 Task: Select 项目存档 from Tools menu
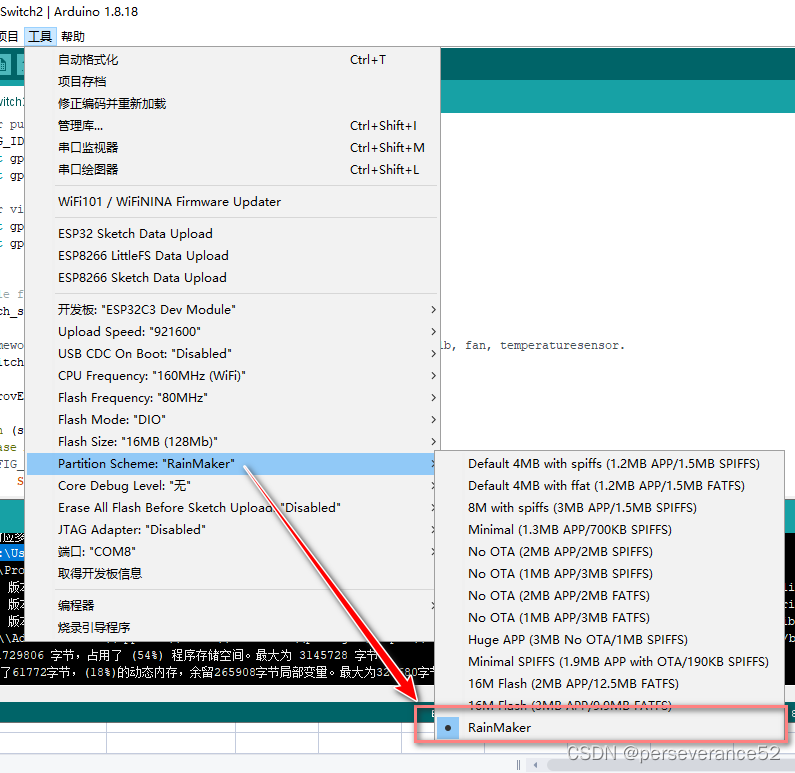(232, 82)
